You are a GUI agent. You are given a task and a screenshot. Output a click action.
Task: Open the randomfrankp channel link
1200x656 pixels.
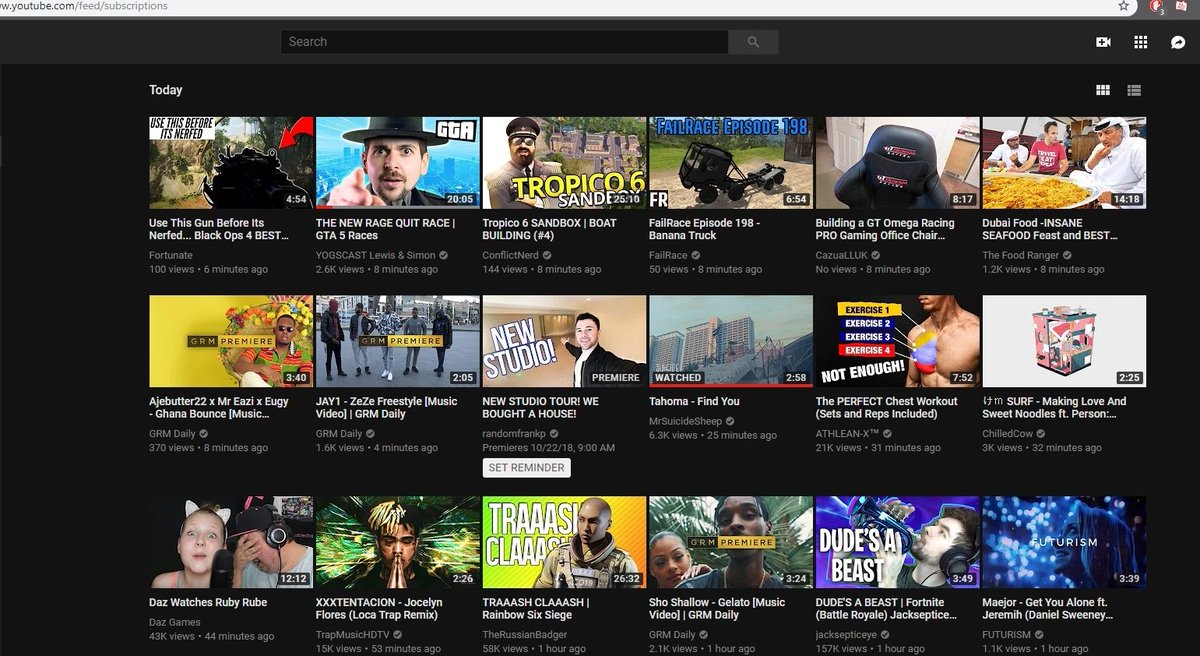tap(514, 434)
